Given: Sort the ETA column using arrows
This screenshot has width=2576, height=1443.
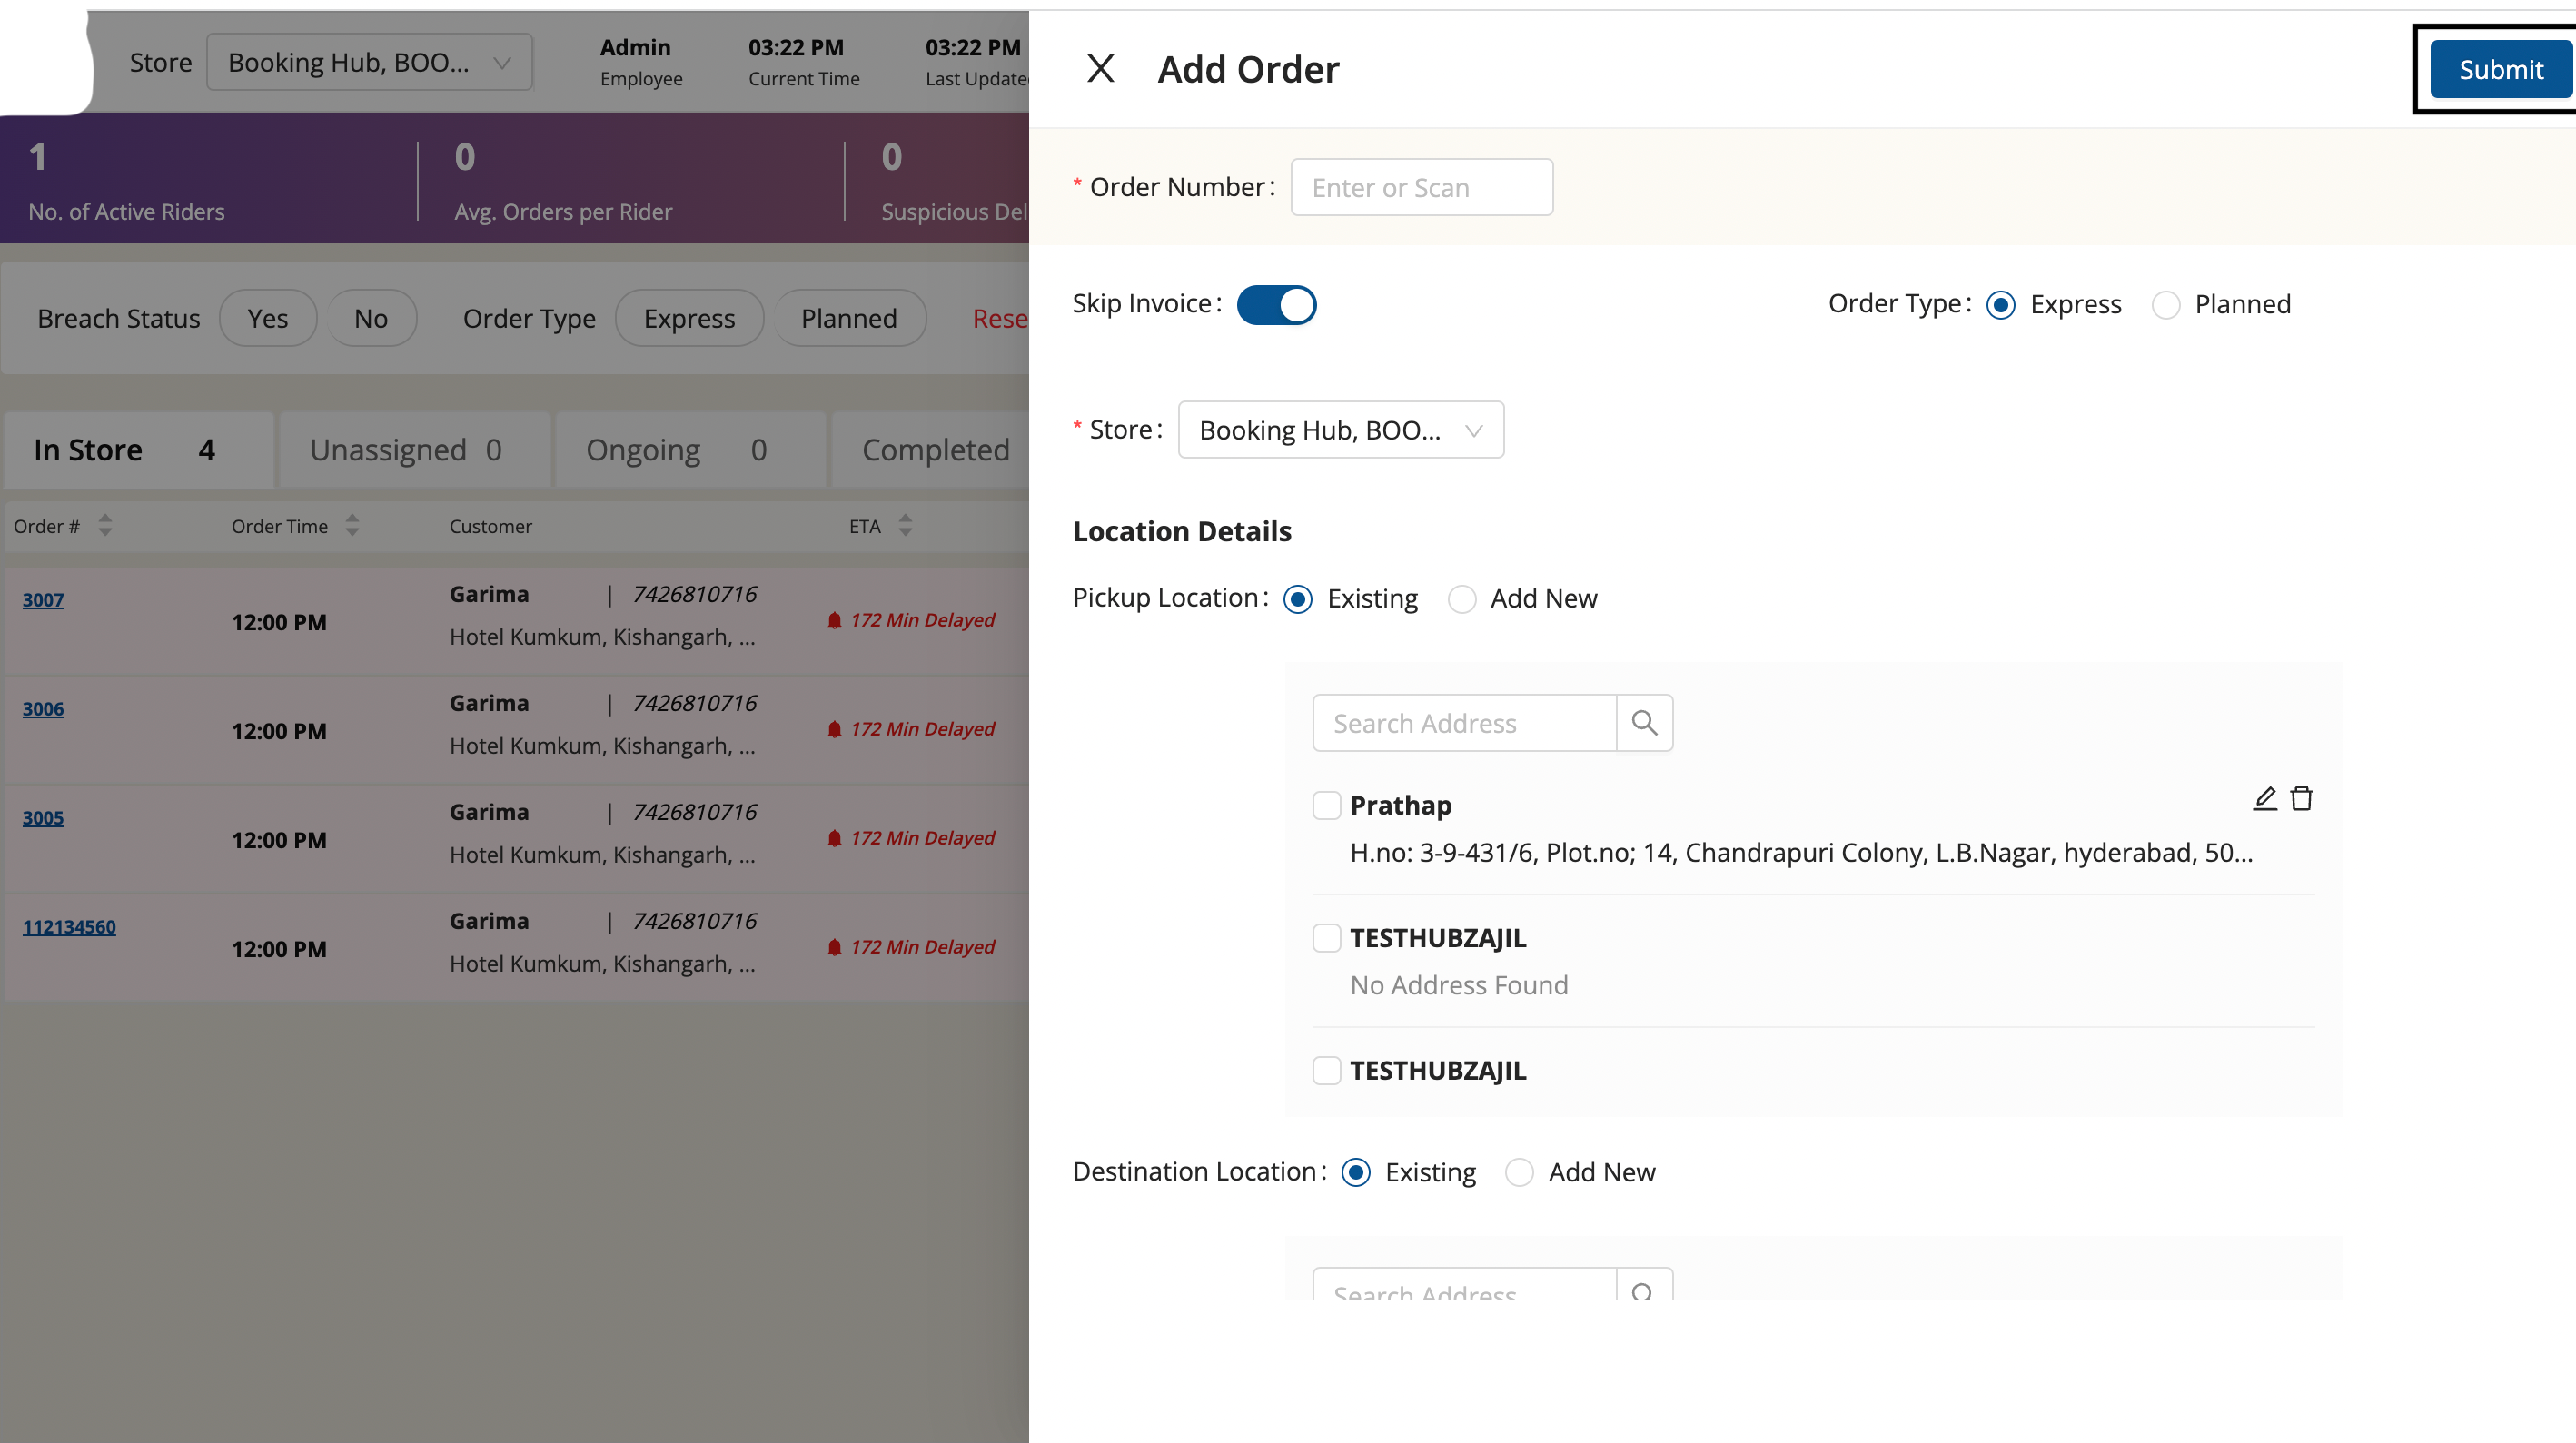Looking at the screenshot, I should coord(905,526).
